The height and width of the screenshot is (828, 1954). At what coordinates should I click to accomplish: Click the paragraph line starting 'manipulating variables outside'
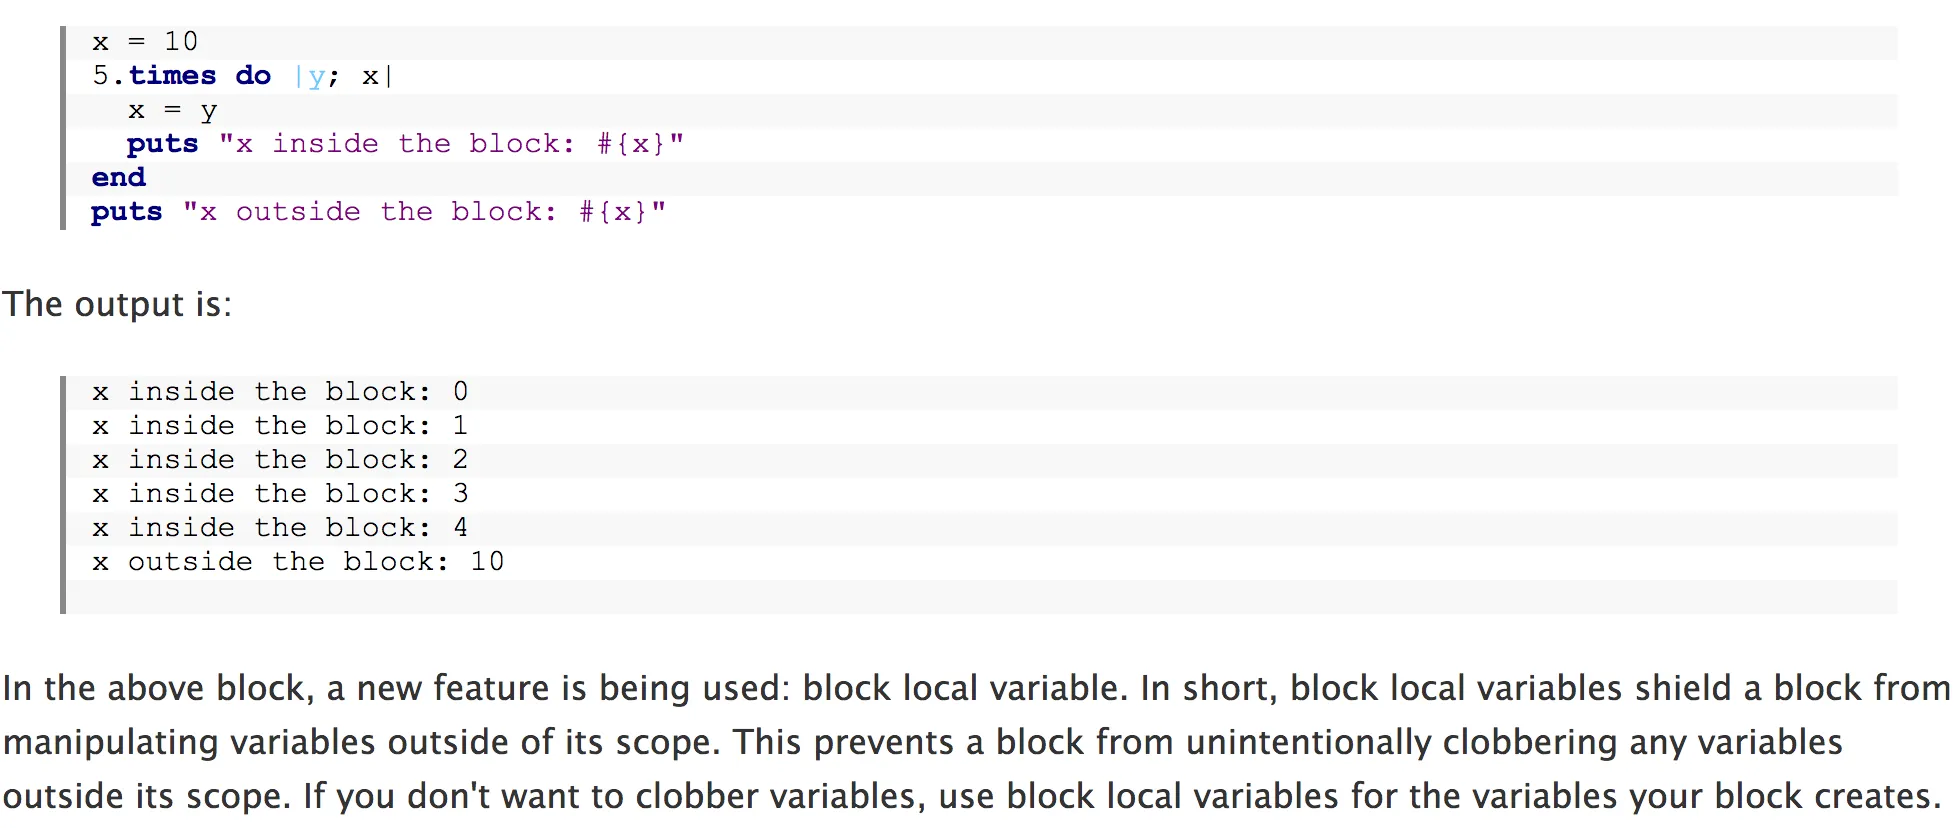coord(922,742)
